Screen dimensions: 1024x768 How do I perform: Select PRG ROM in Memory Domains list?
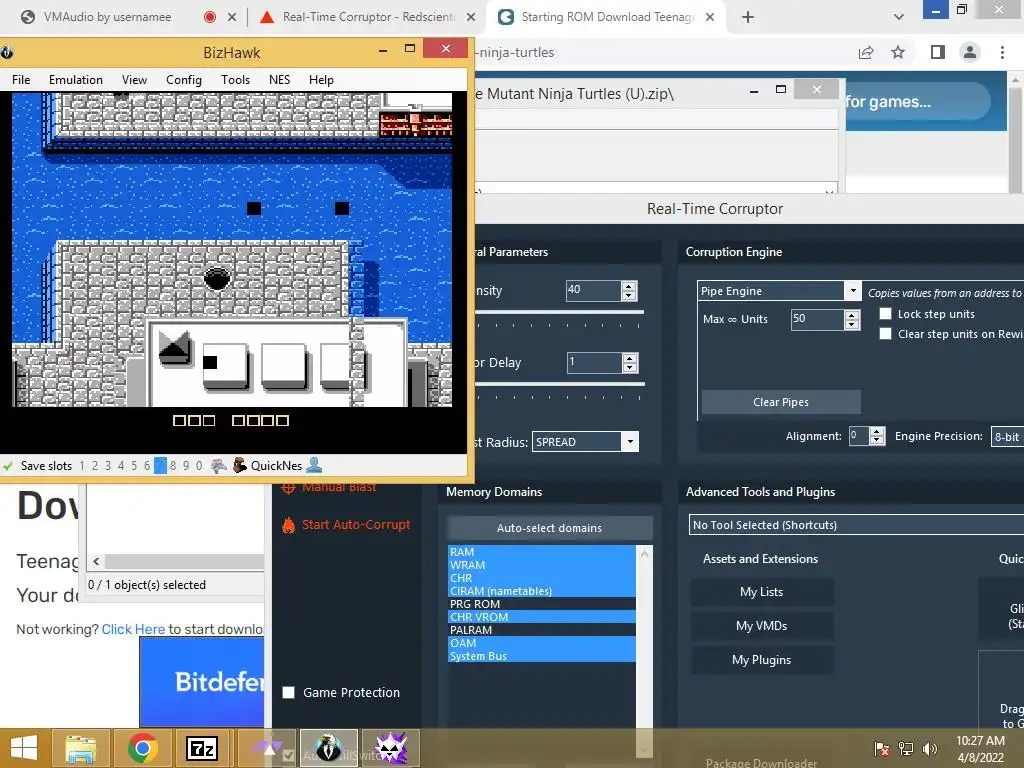pos(541,604)
